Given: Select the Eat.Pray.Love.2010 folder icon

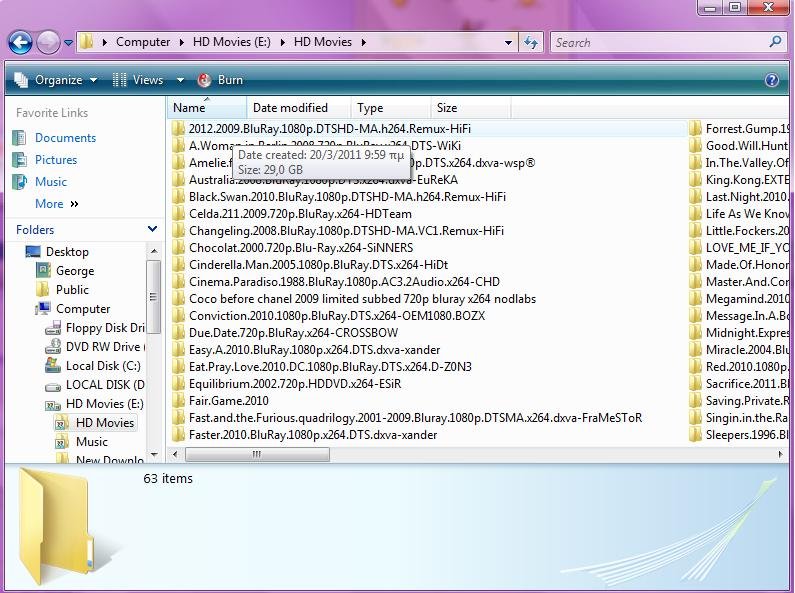Looking at the screenshot, I should 178,367.
